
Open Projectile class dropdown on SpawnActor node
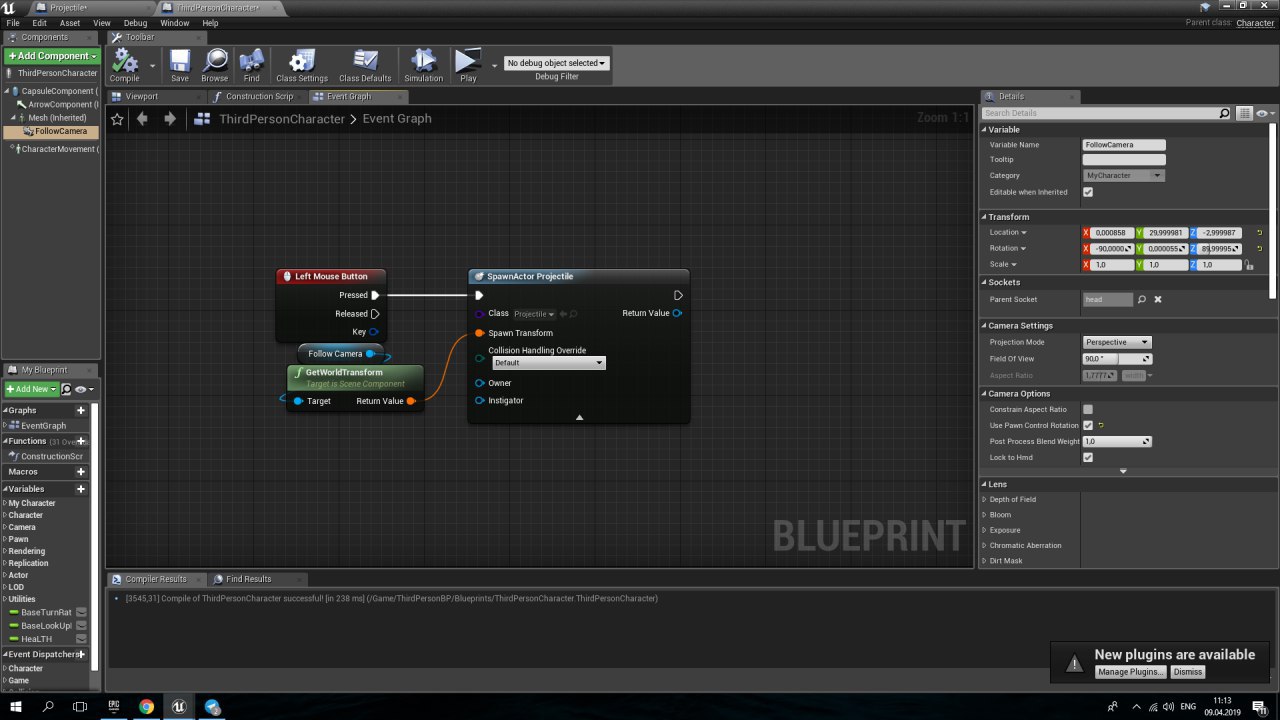point(533,314)
